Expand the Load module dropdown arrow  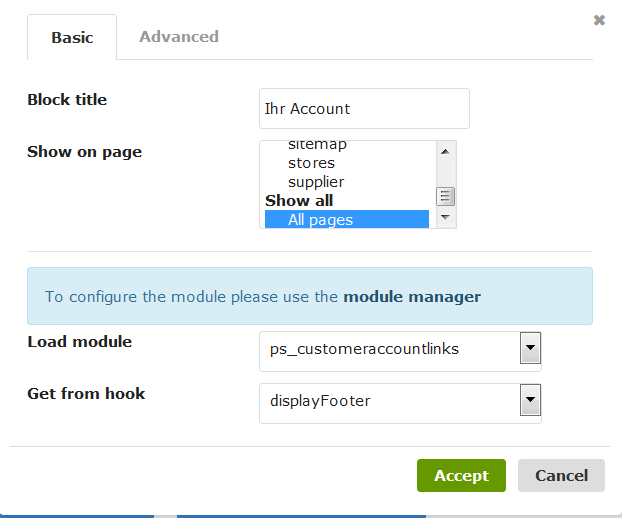[x=531, y=349]
